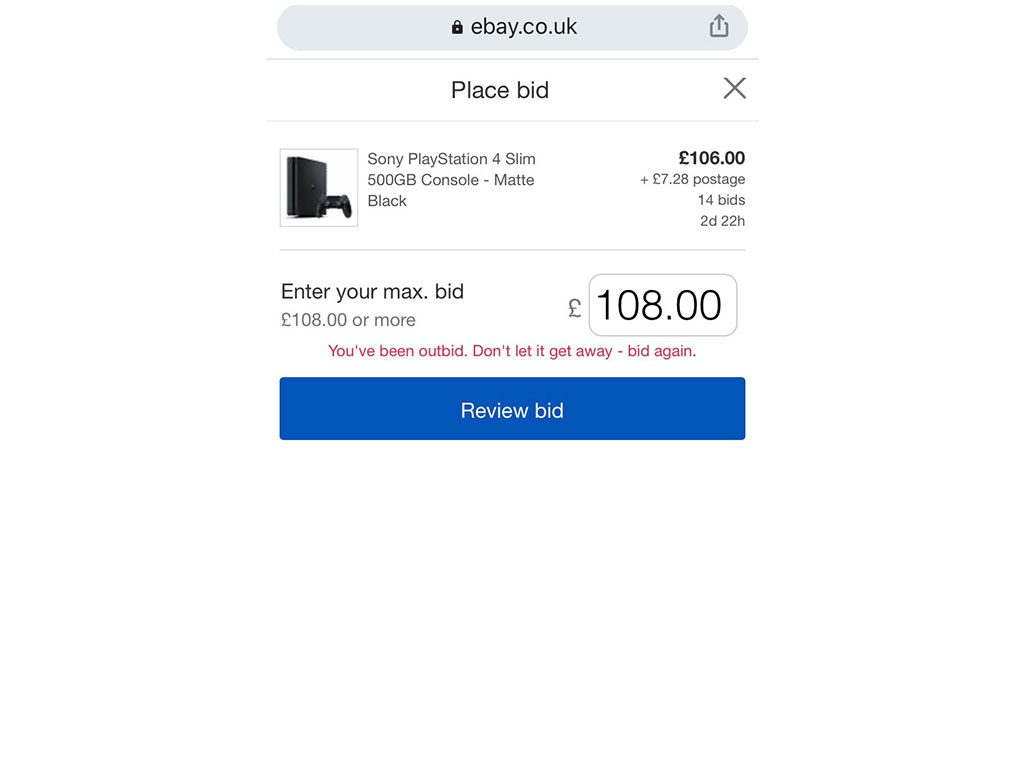
Task: Click the Place bid heading
Action: click(x=500, y=90)
